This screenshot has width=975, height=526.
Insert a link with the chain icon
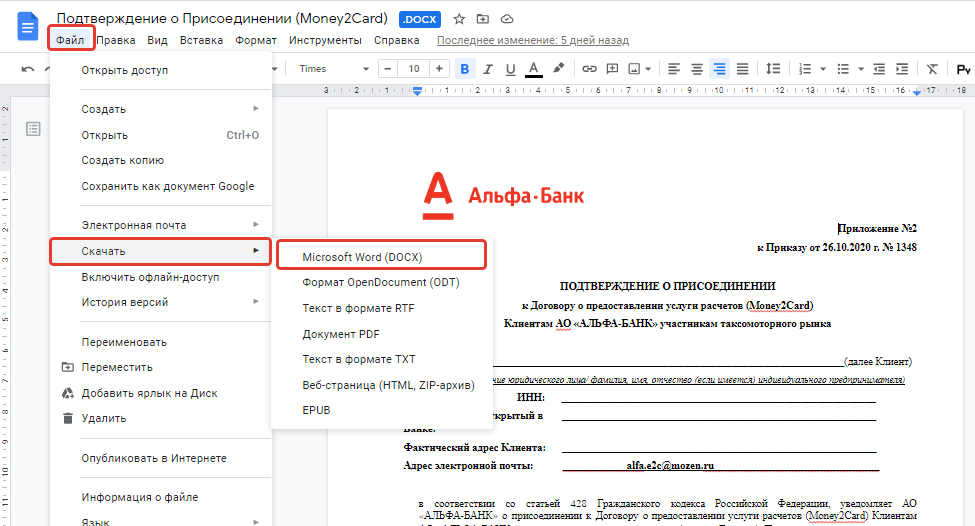pos(589,69)
